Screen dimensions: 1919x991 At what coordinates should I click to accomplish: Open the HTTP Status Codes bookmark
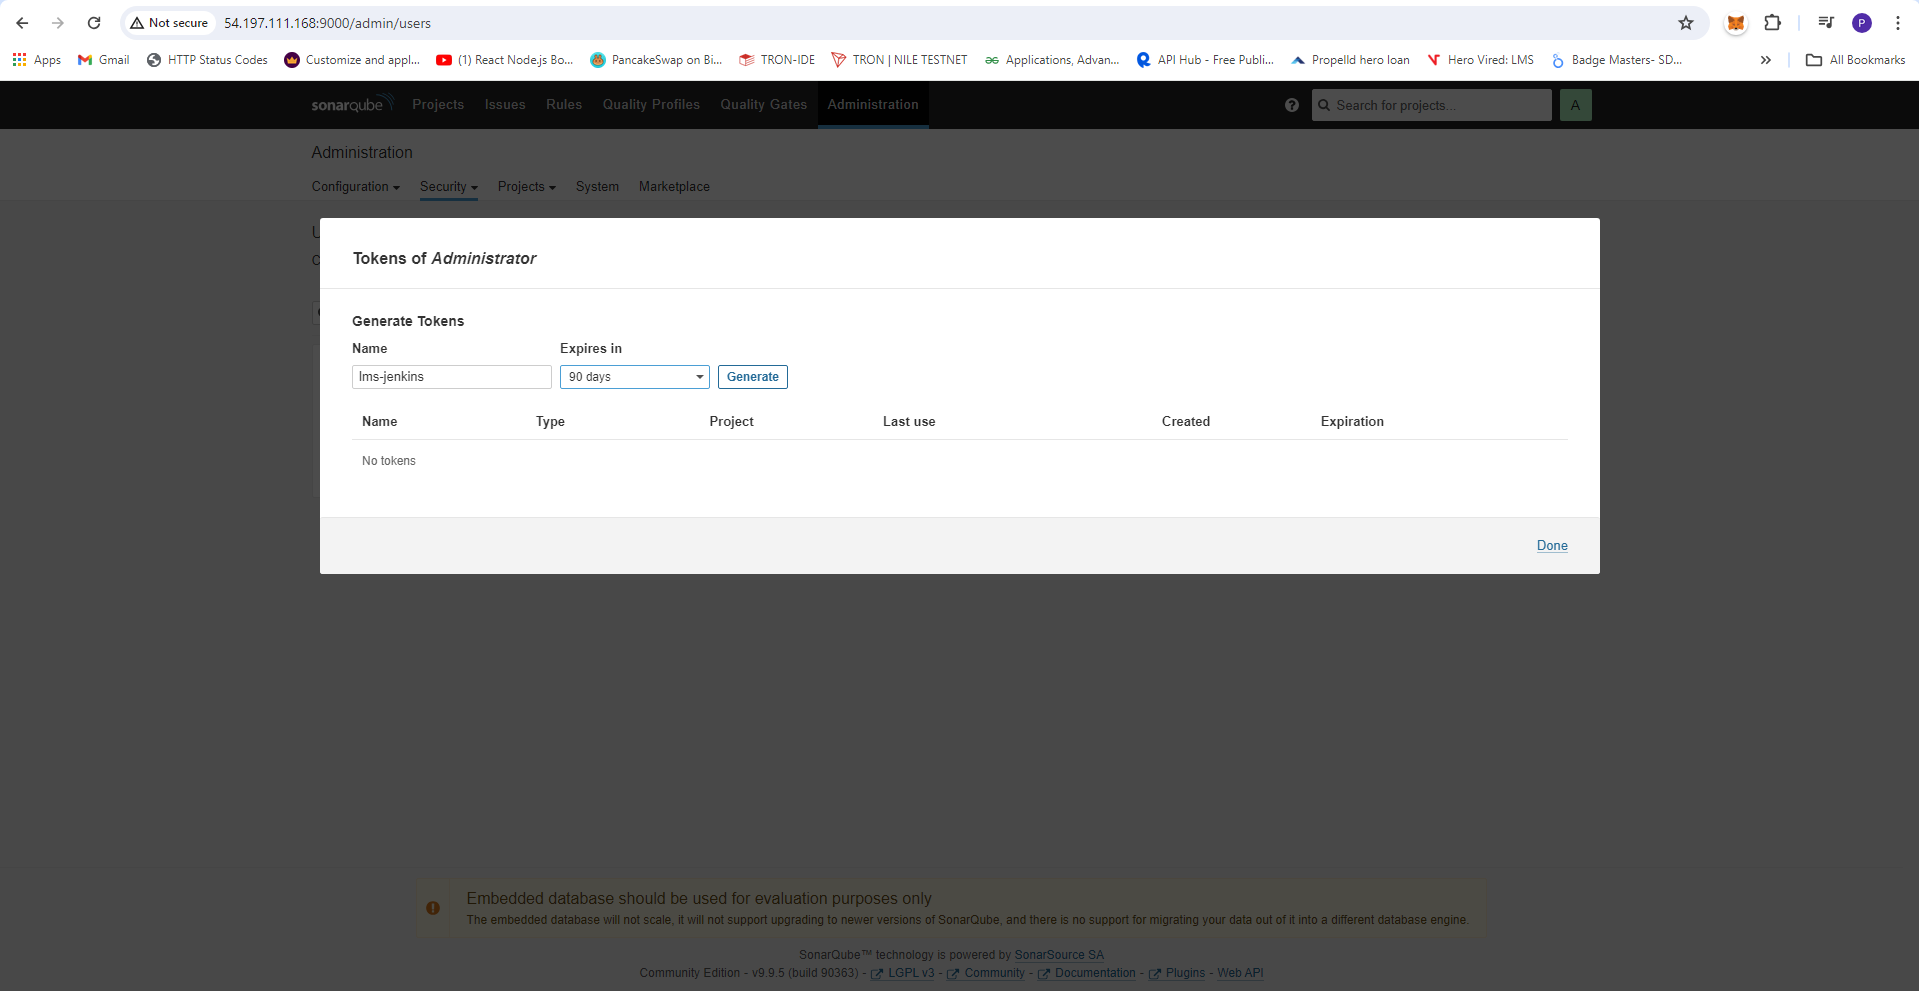(207, 60)
